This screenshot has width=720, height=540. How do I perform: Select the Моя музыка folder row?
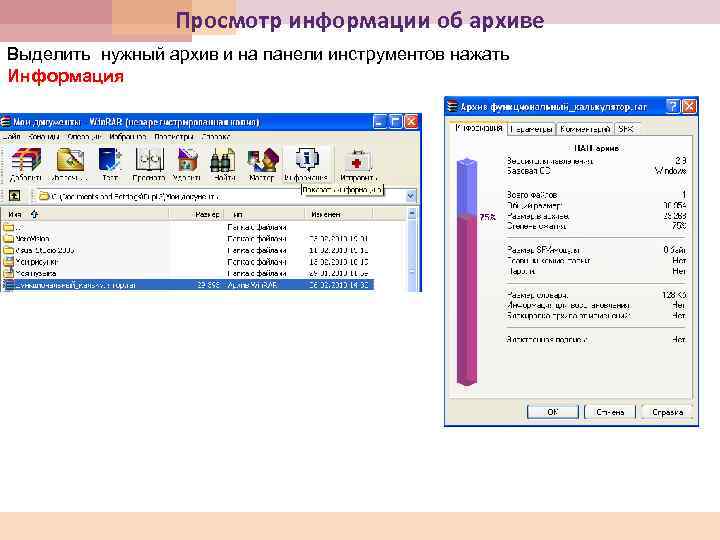(x=187, y=273)
